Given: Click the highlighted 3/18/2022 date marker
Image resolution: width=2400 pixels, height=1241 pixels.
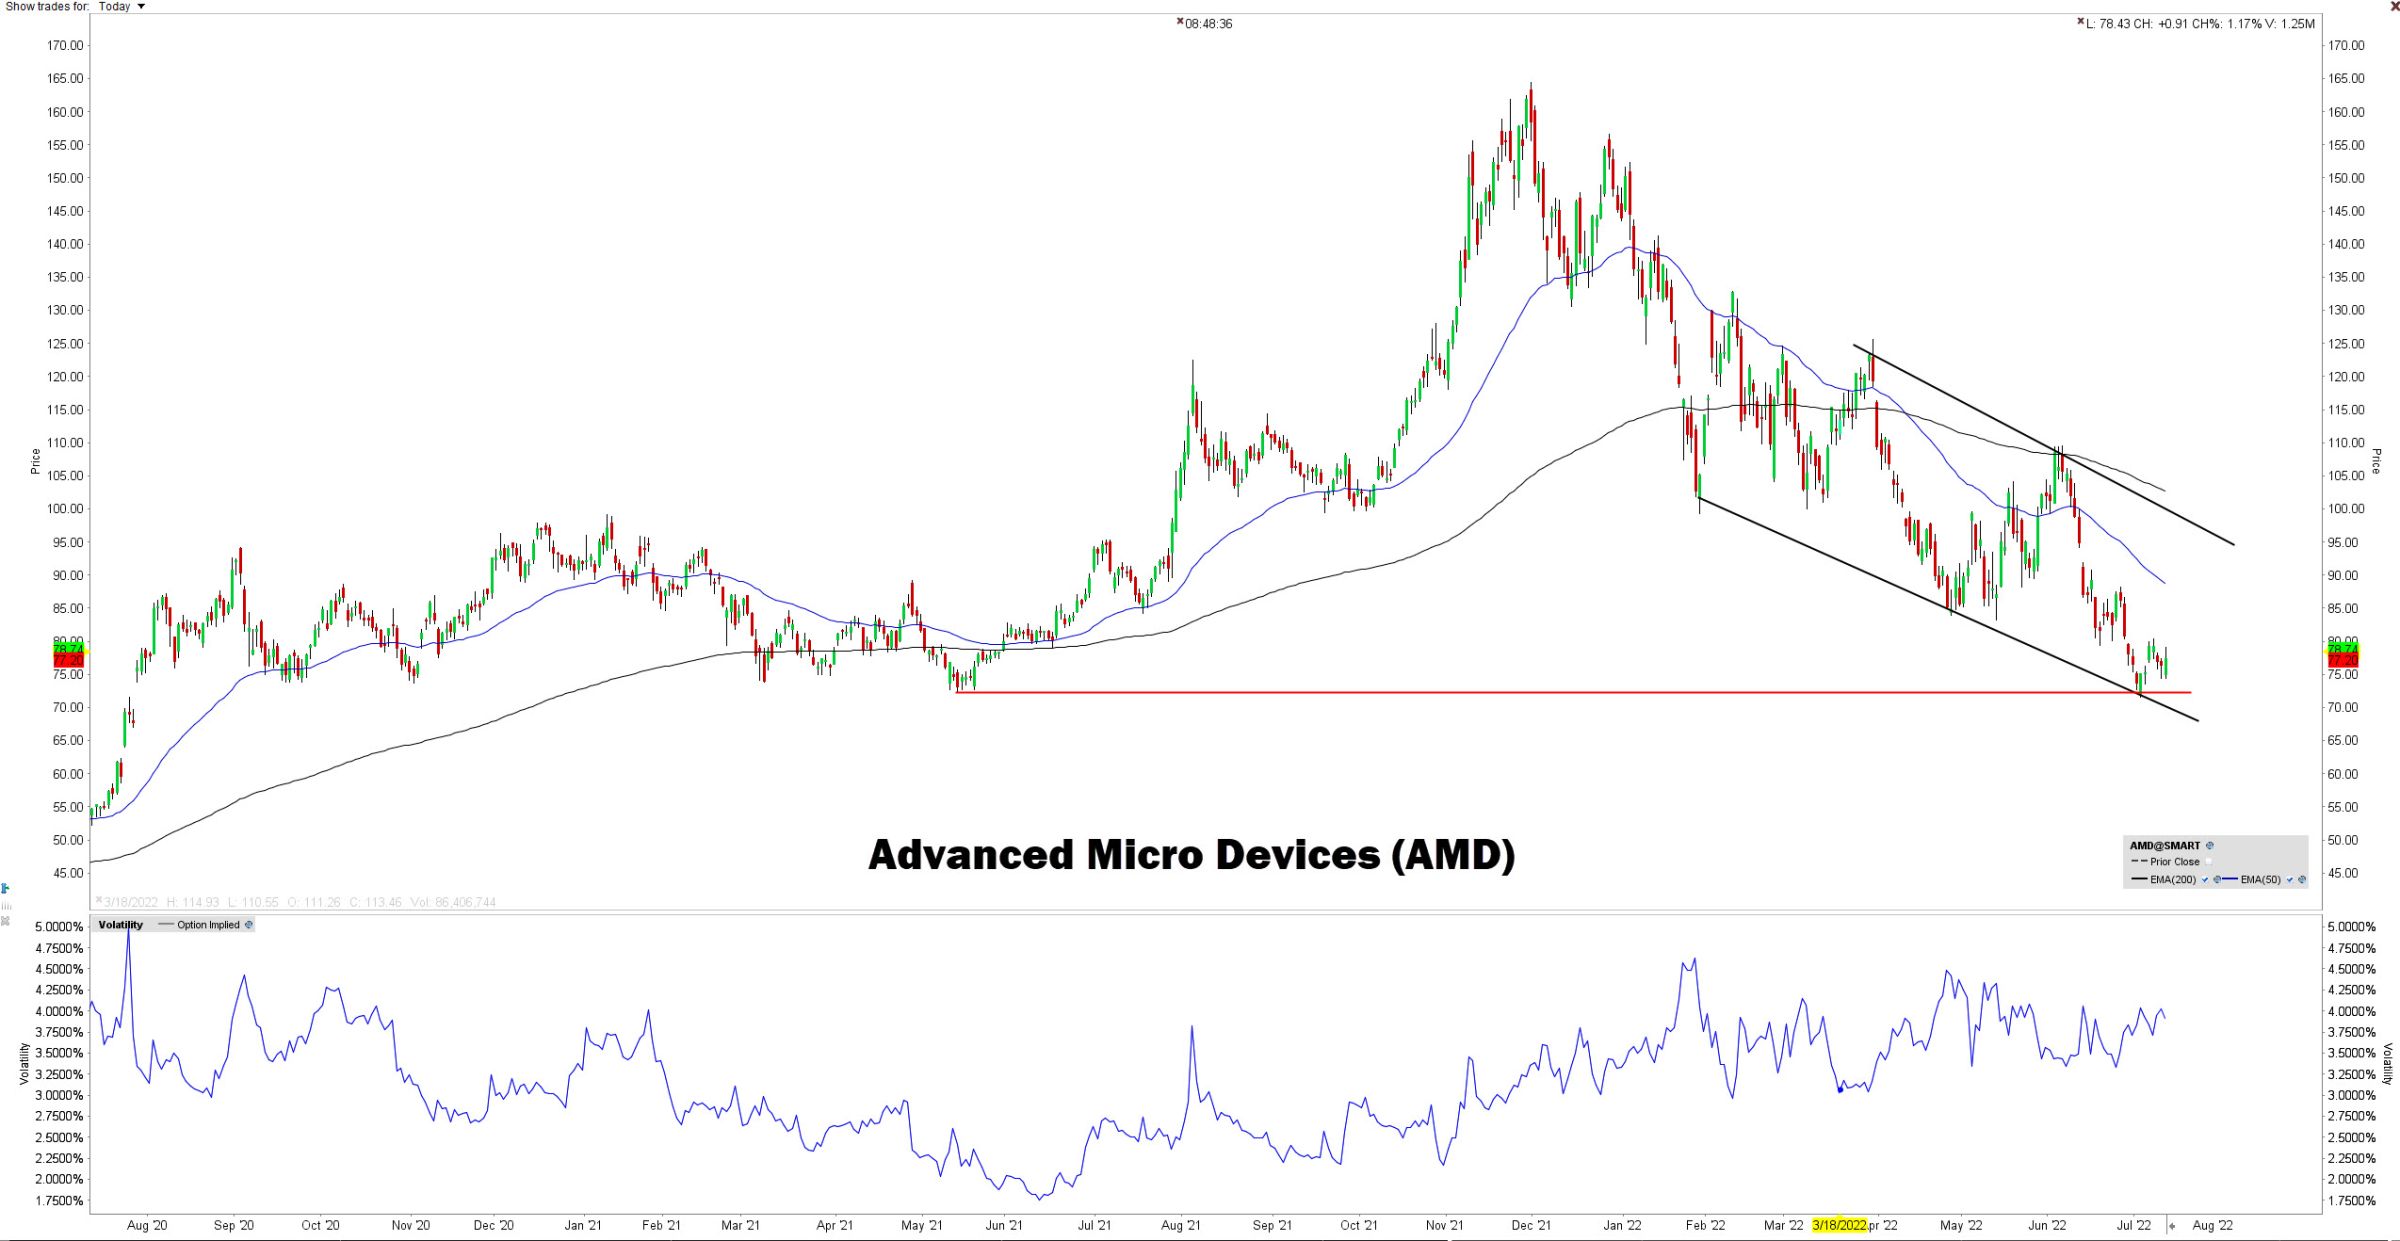Looking at the screenshot, I should pyautogui.click(x=1839, y=1225).
